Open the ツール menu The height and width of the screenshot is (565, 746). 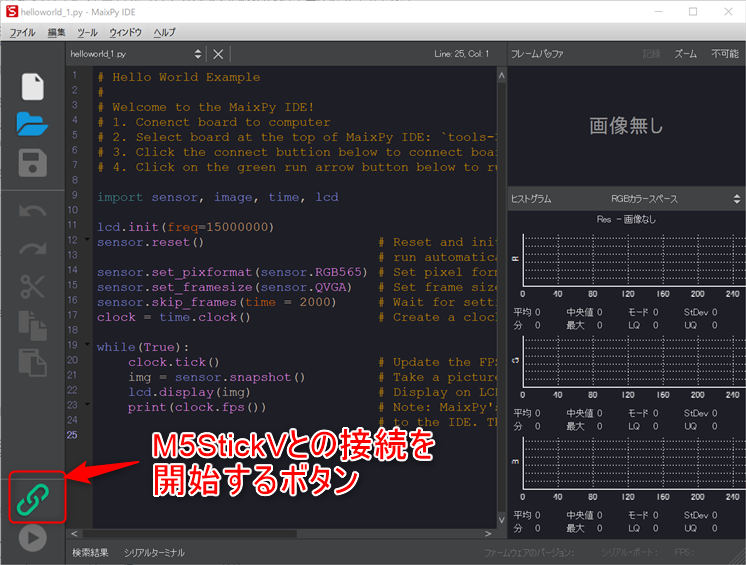(87, 32)
